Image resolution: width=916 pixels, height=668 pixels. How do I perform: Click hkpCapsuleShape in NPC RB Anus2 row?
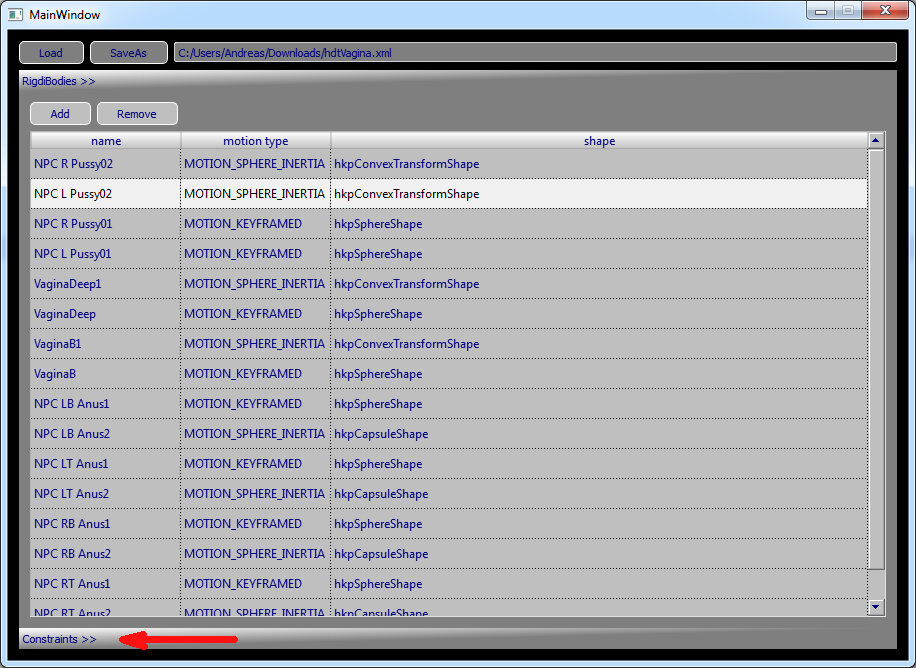click(381, 554)
